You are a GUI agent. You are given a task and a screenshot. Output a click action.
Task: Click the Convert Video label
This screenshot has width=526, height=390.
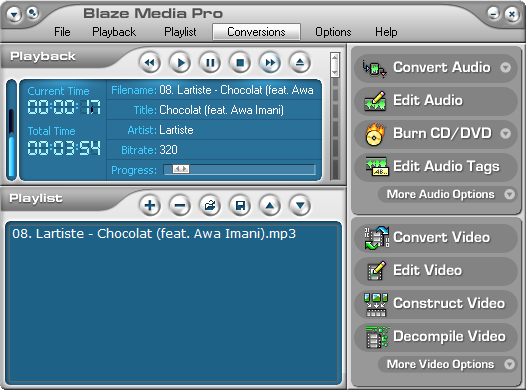(441, 237)
